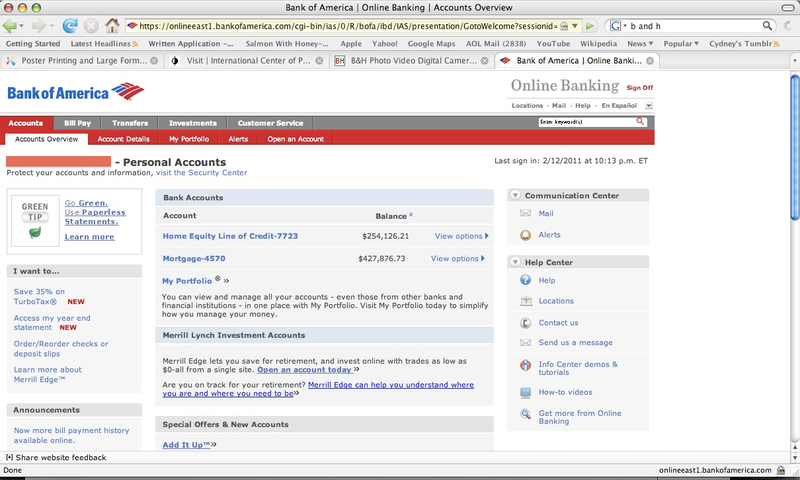Expand View options for Mortgage-4570
Viewport: 800px width, 480px height.
pyautogui.click(x=458, y=259)
